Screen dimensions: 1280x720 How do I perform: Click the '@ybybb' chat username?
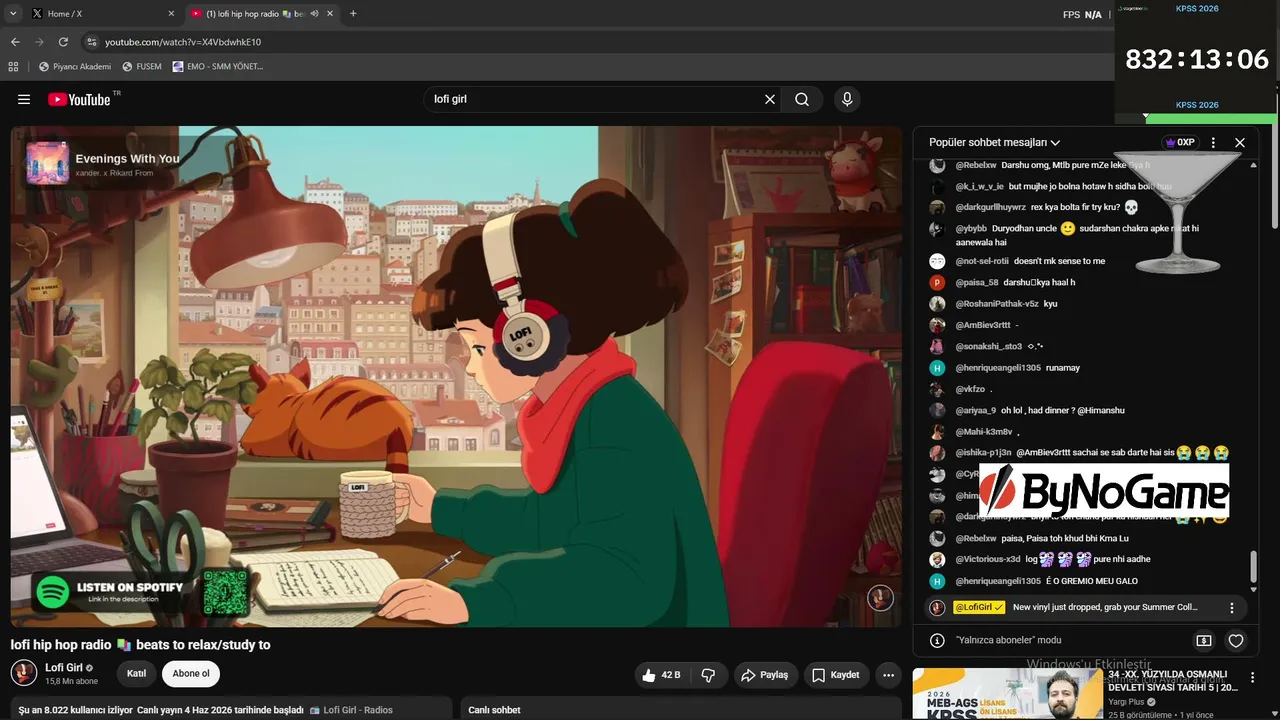tap(971, 228)
